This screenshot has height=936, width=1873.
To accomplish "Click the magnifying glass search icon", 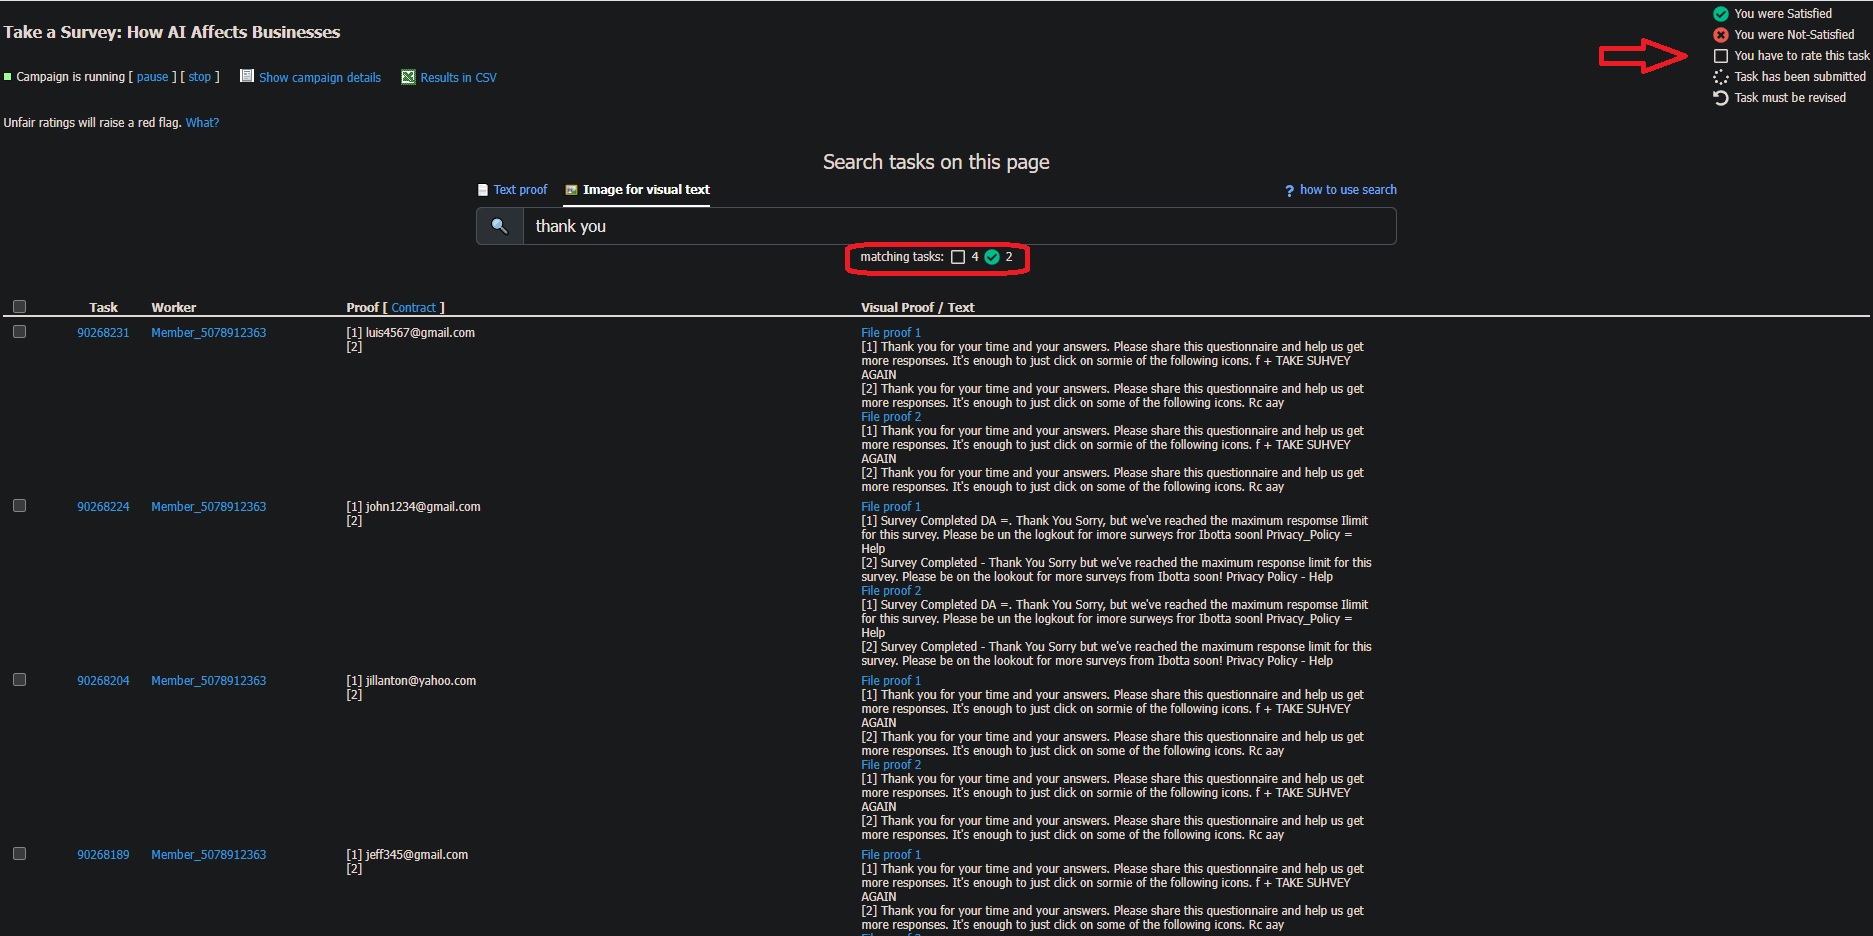I will [499, 226].
